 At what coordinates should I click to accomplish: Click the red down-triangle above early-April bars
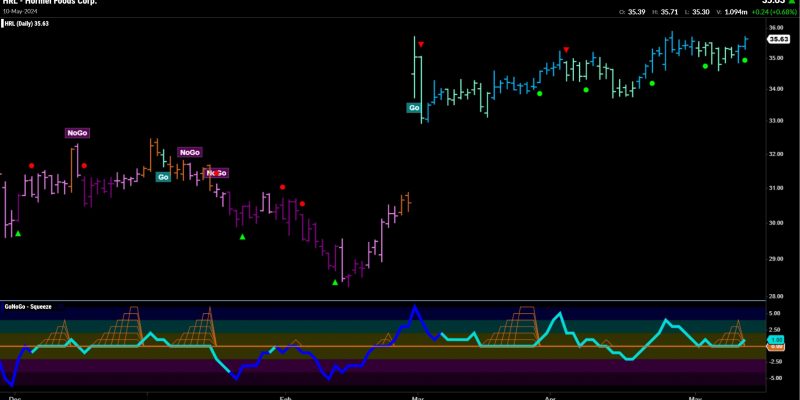pos(566,49)
